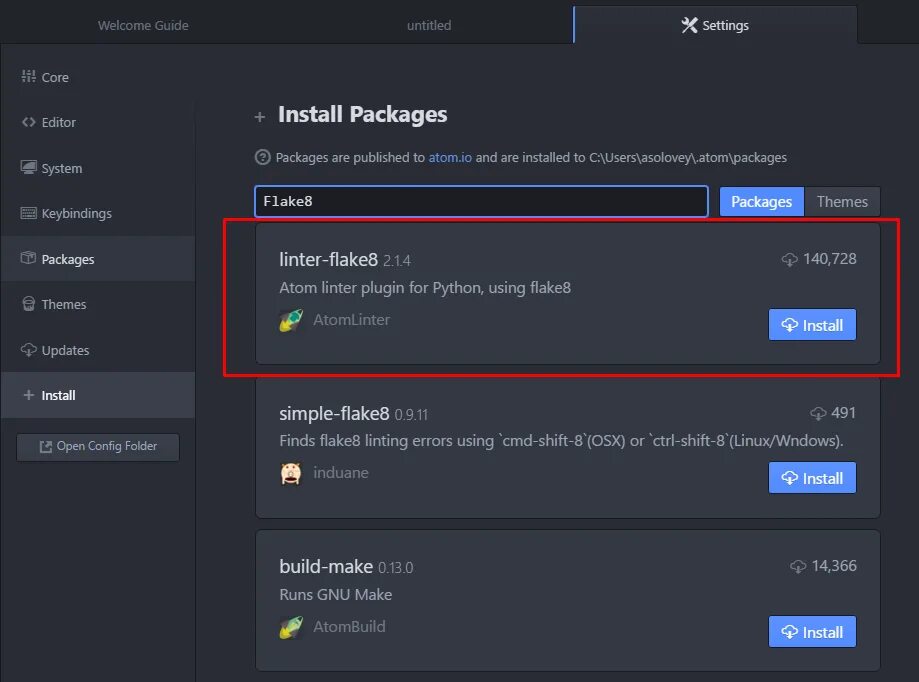Open the linter-flake8 package title
This screenshot has height=682, width=919.
(x=328, y=259)
